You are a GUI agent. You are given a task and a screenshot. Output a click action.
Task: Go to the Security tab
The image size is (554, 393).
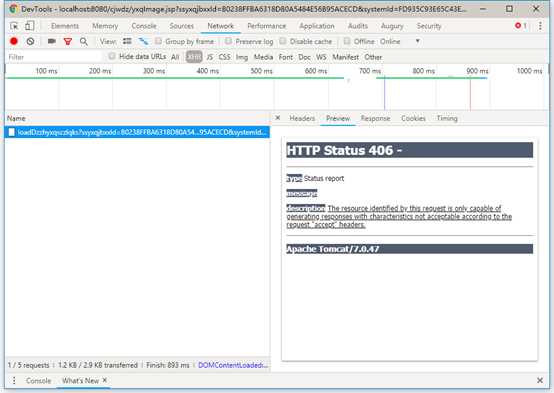429,26
